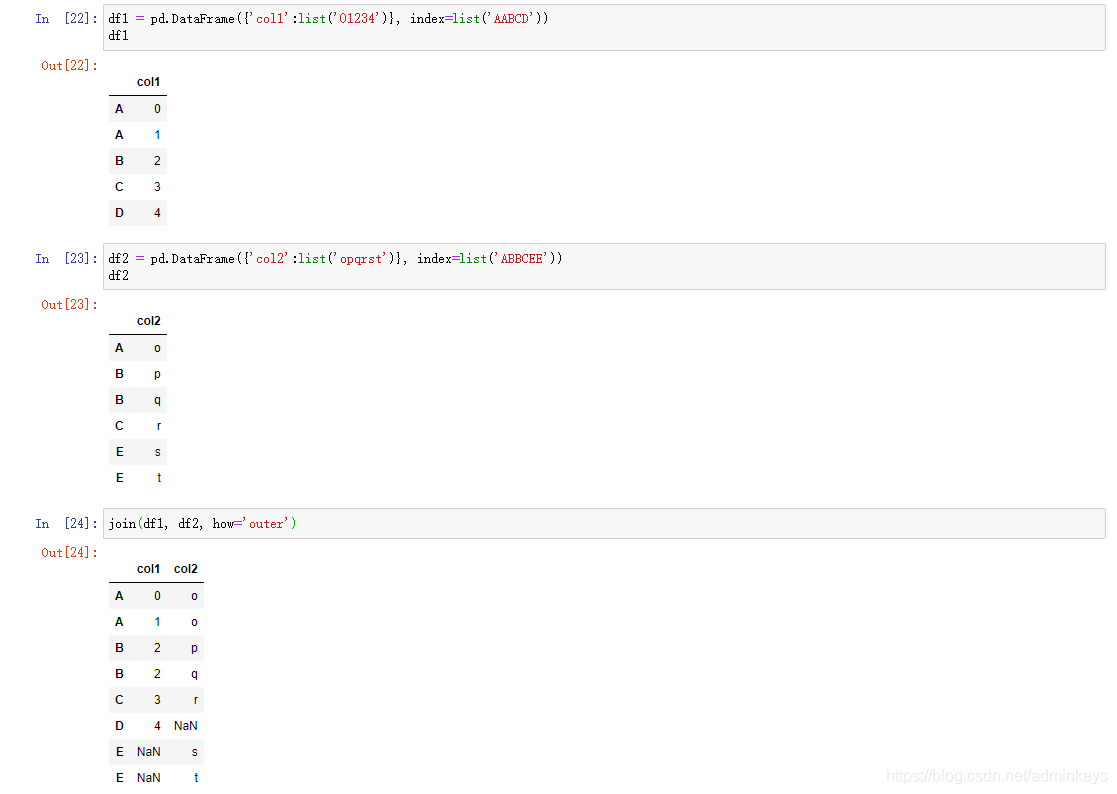This screenshot has width=1117, height=794.
Task: Click value 4 in the df1 table
Action: point(156,212)
